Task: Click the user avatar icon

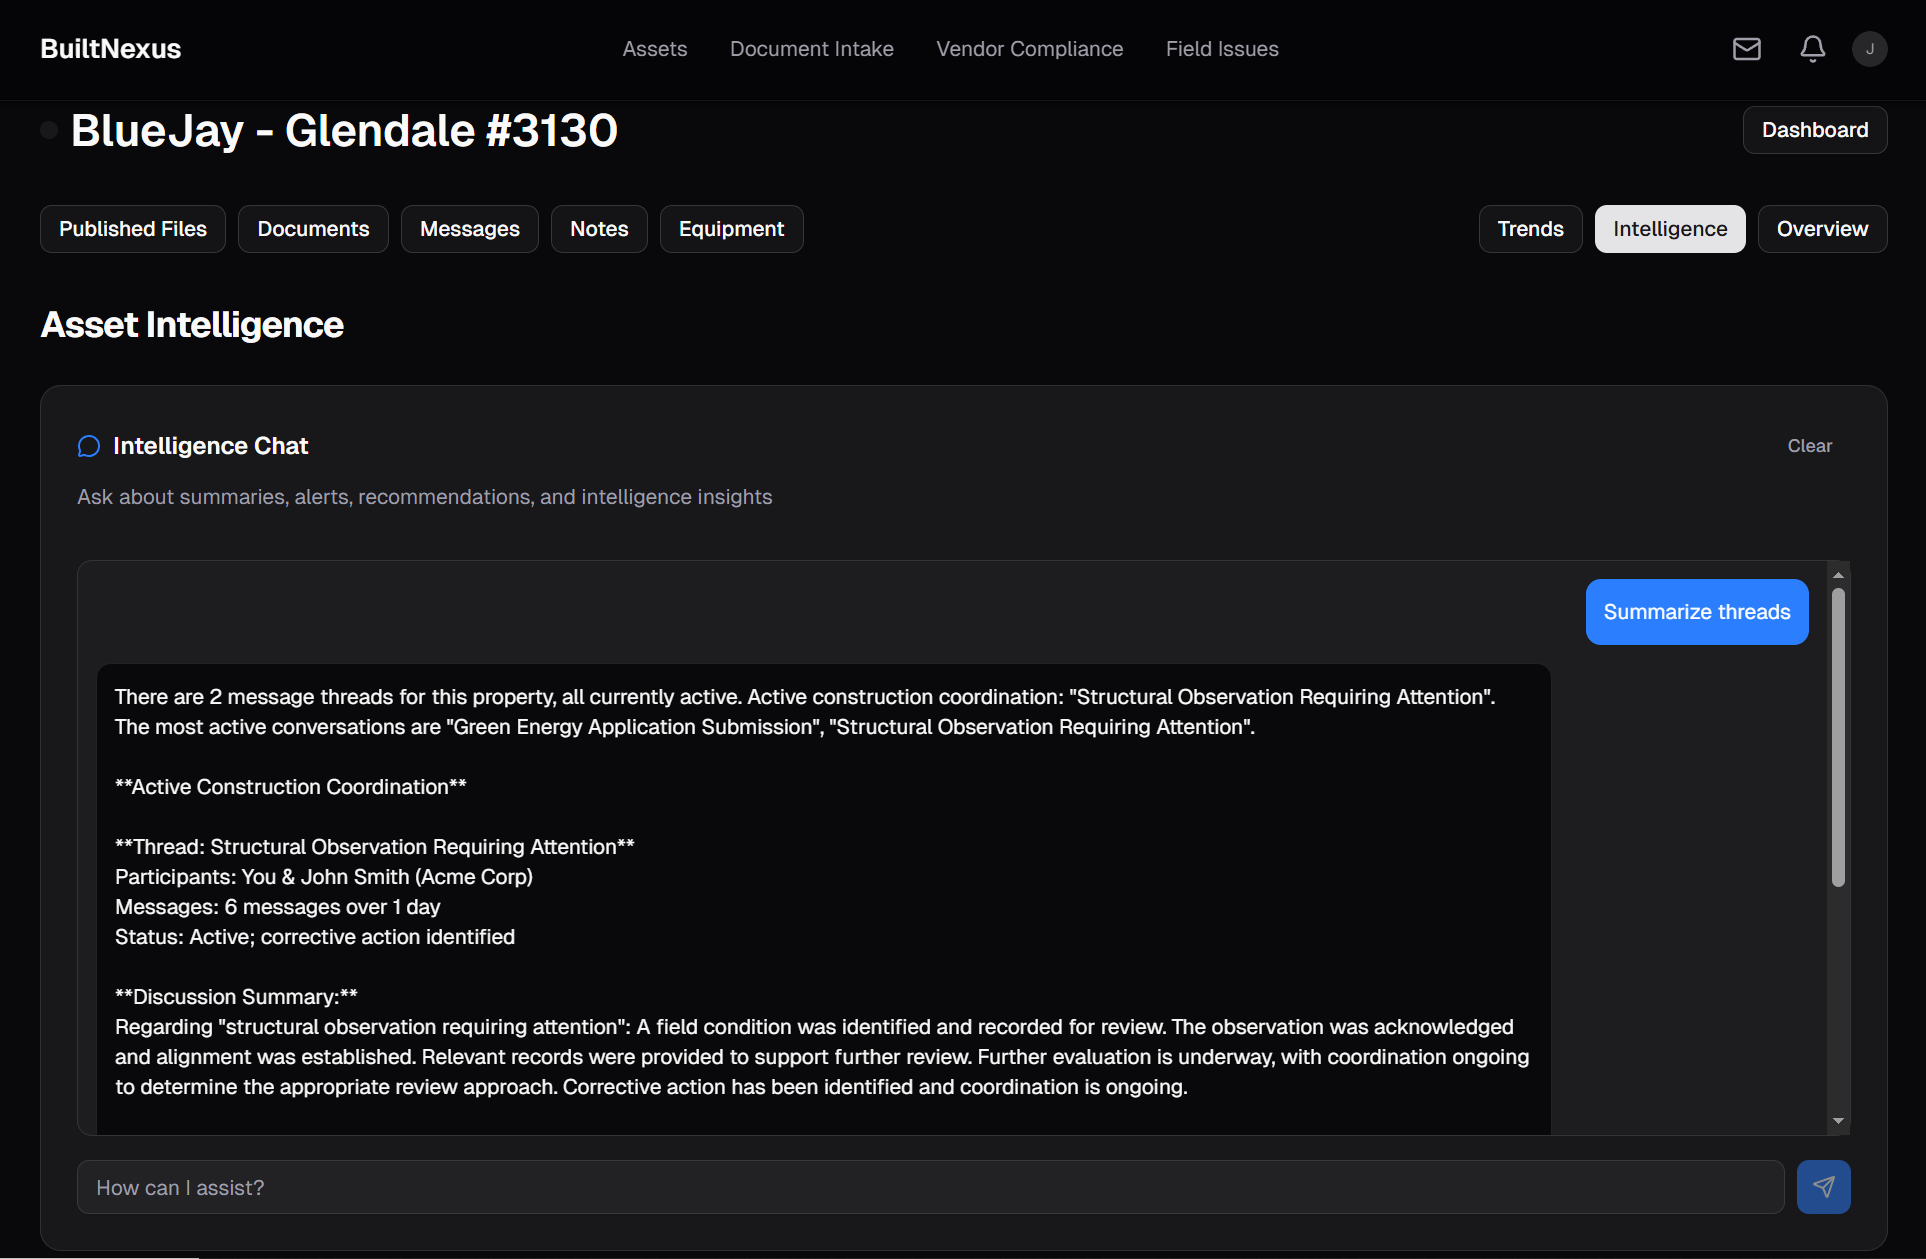Action: pos(1870,48)
